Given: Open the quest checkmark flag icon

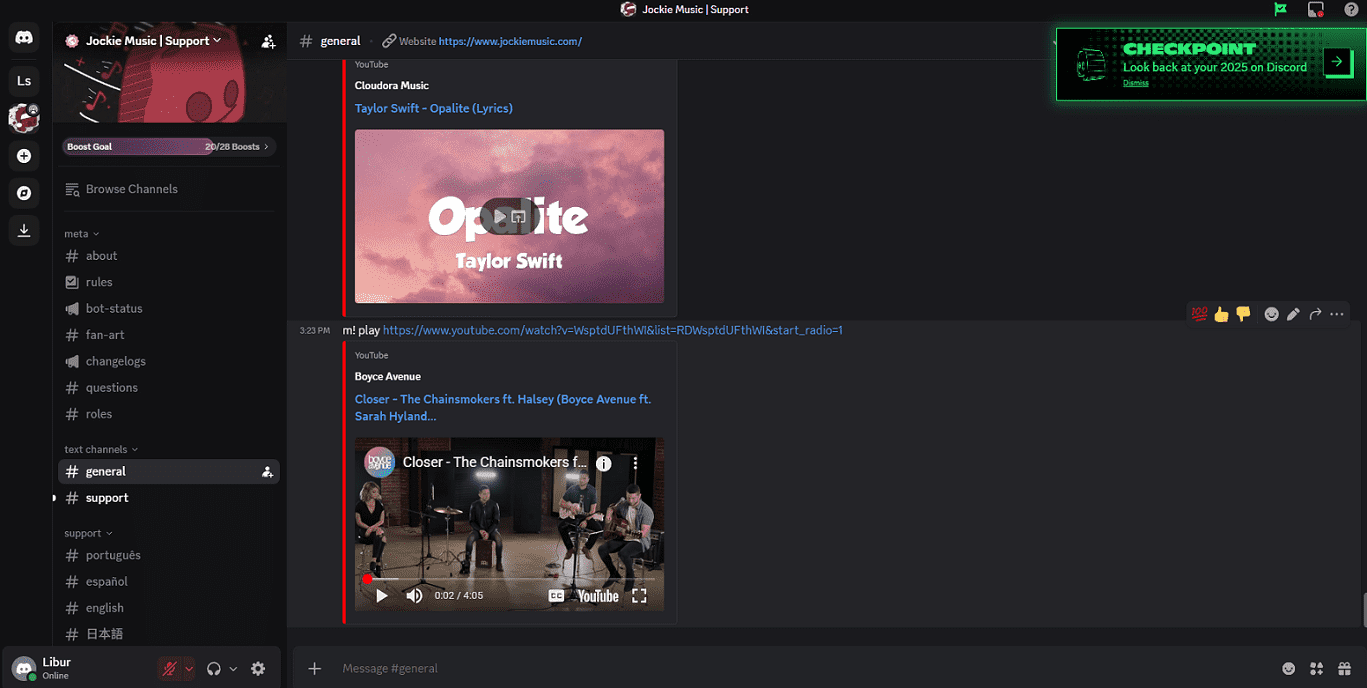Looking at the screenshot, I should click(x=1280, y=9).
